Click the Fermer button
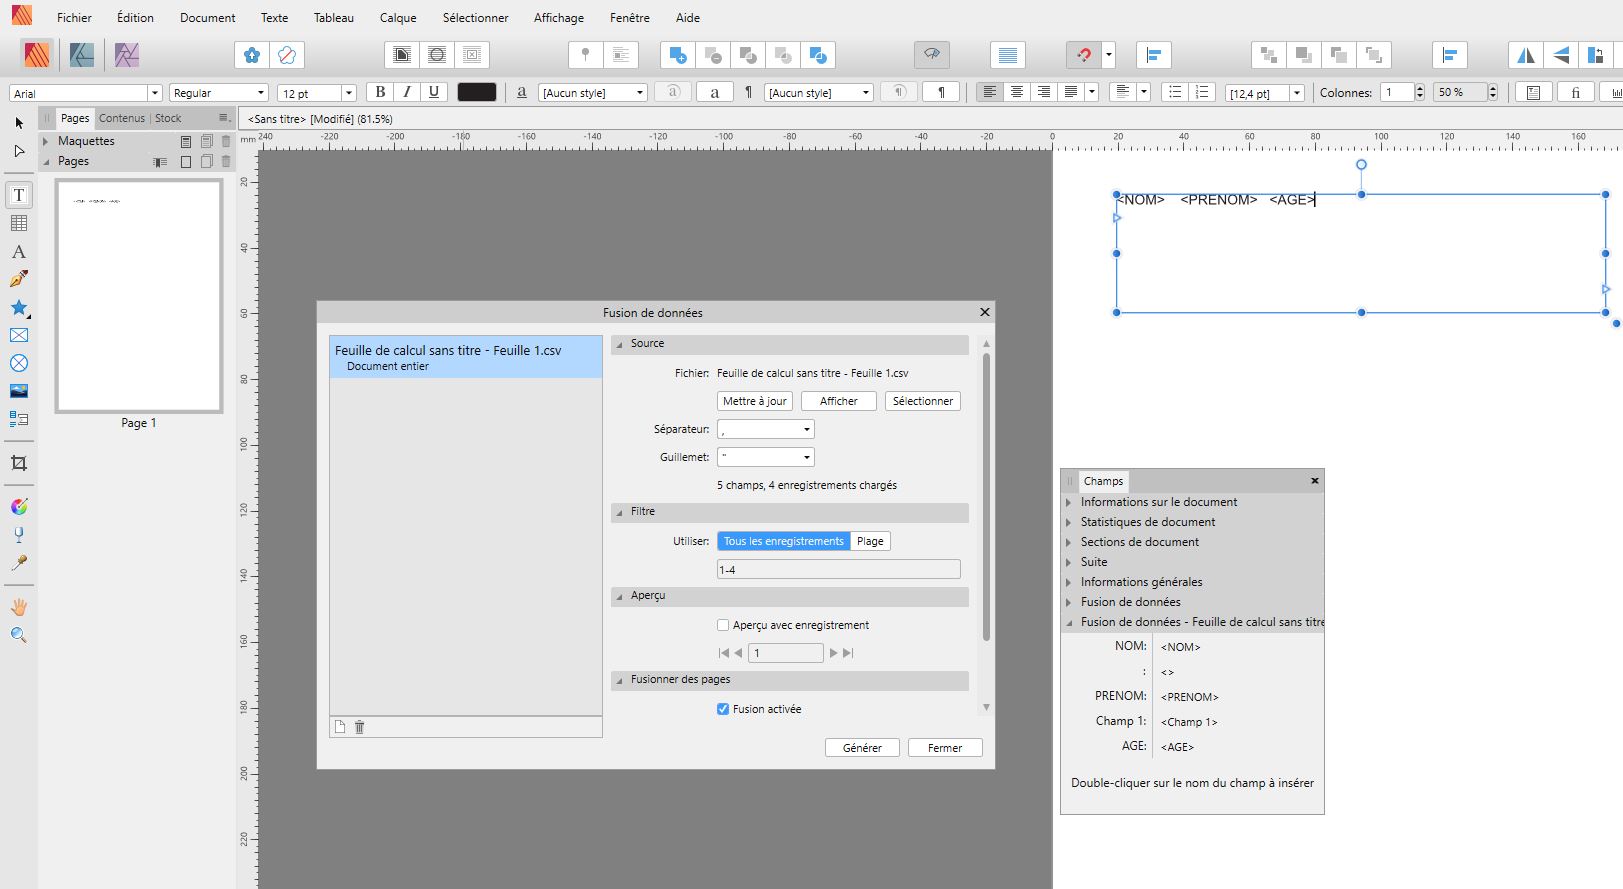Viewport: 1623px width, 889px height. (x=945, y=748)
